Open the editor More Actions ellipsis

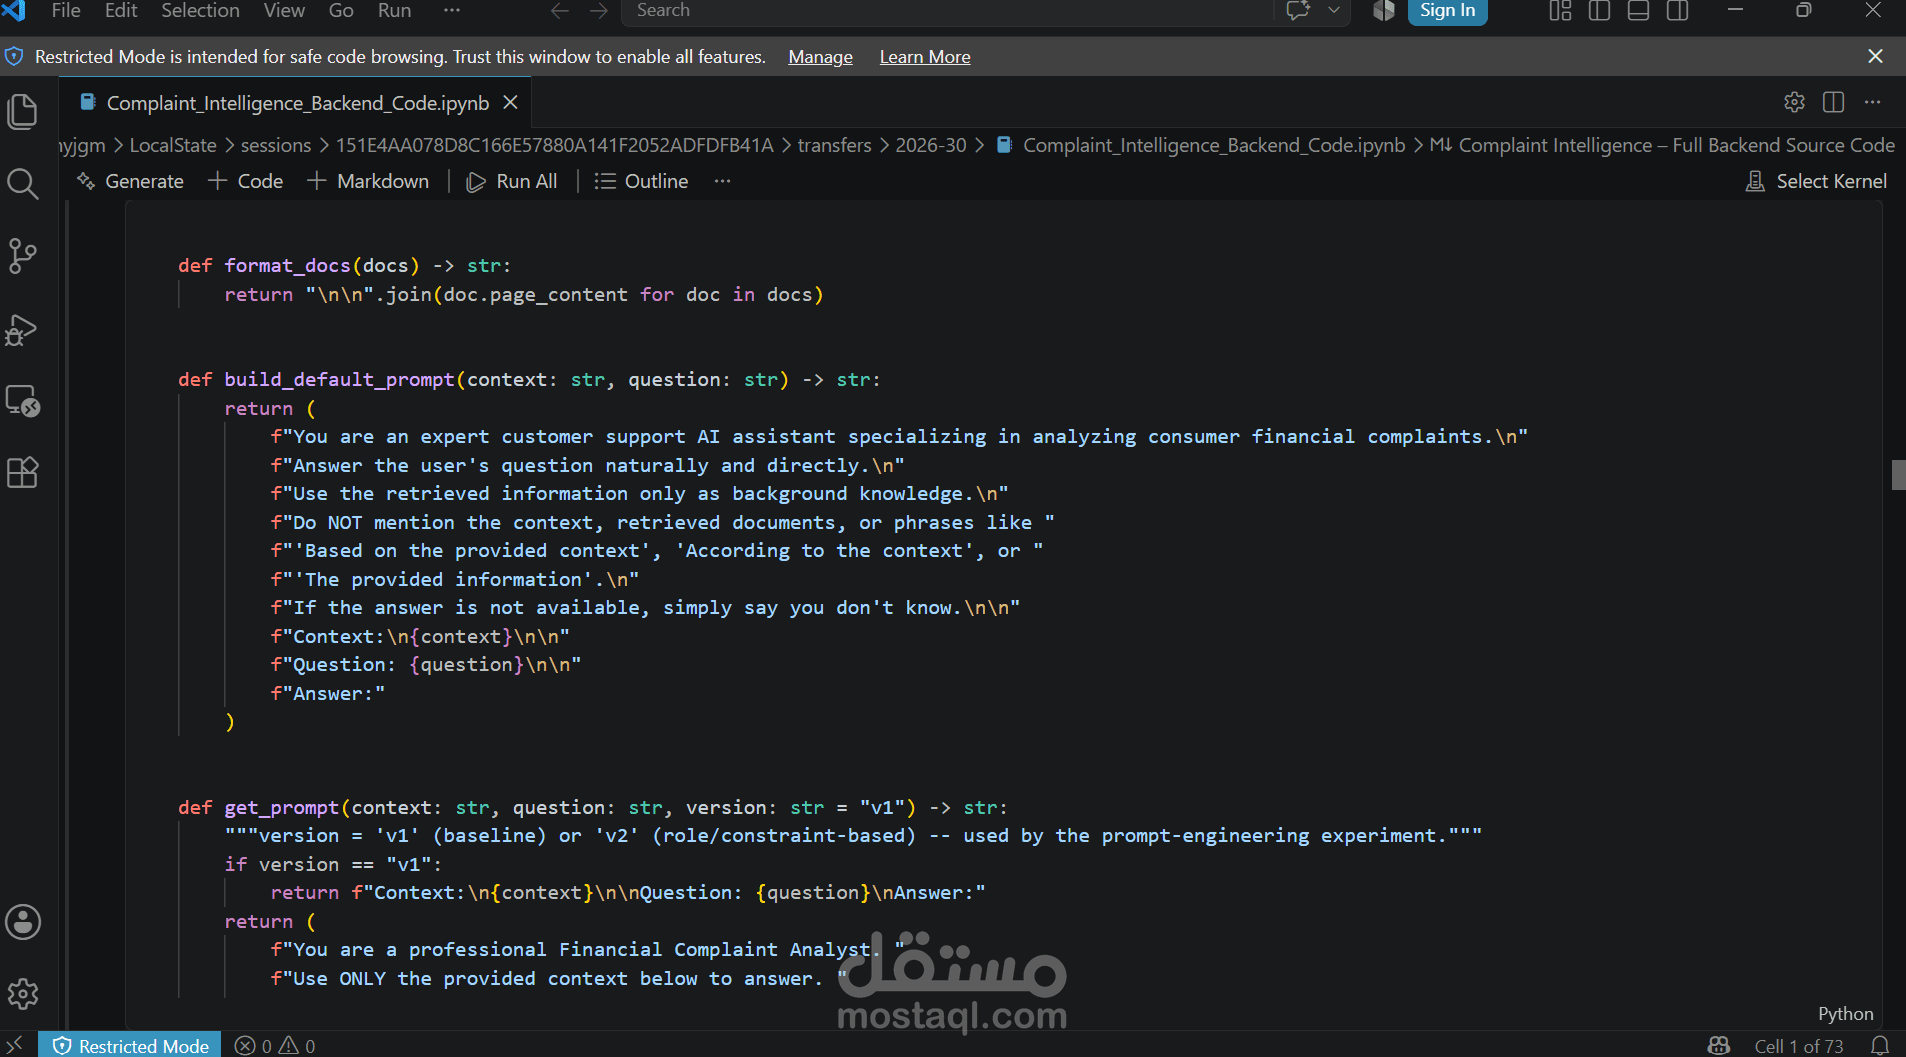pos(1873,102)
